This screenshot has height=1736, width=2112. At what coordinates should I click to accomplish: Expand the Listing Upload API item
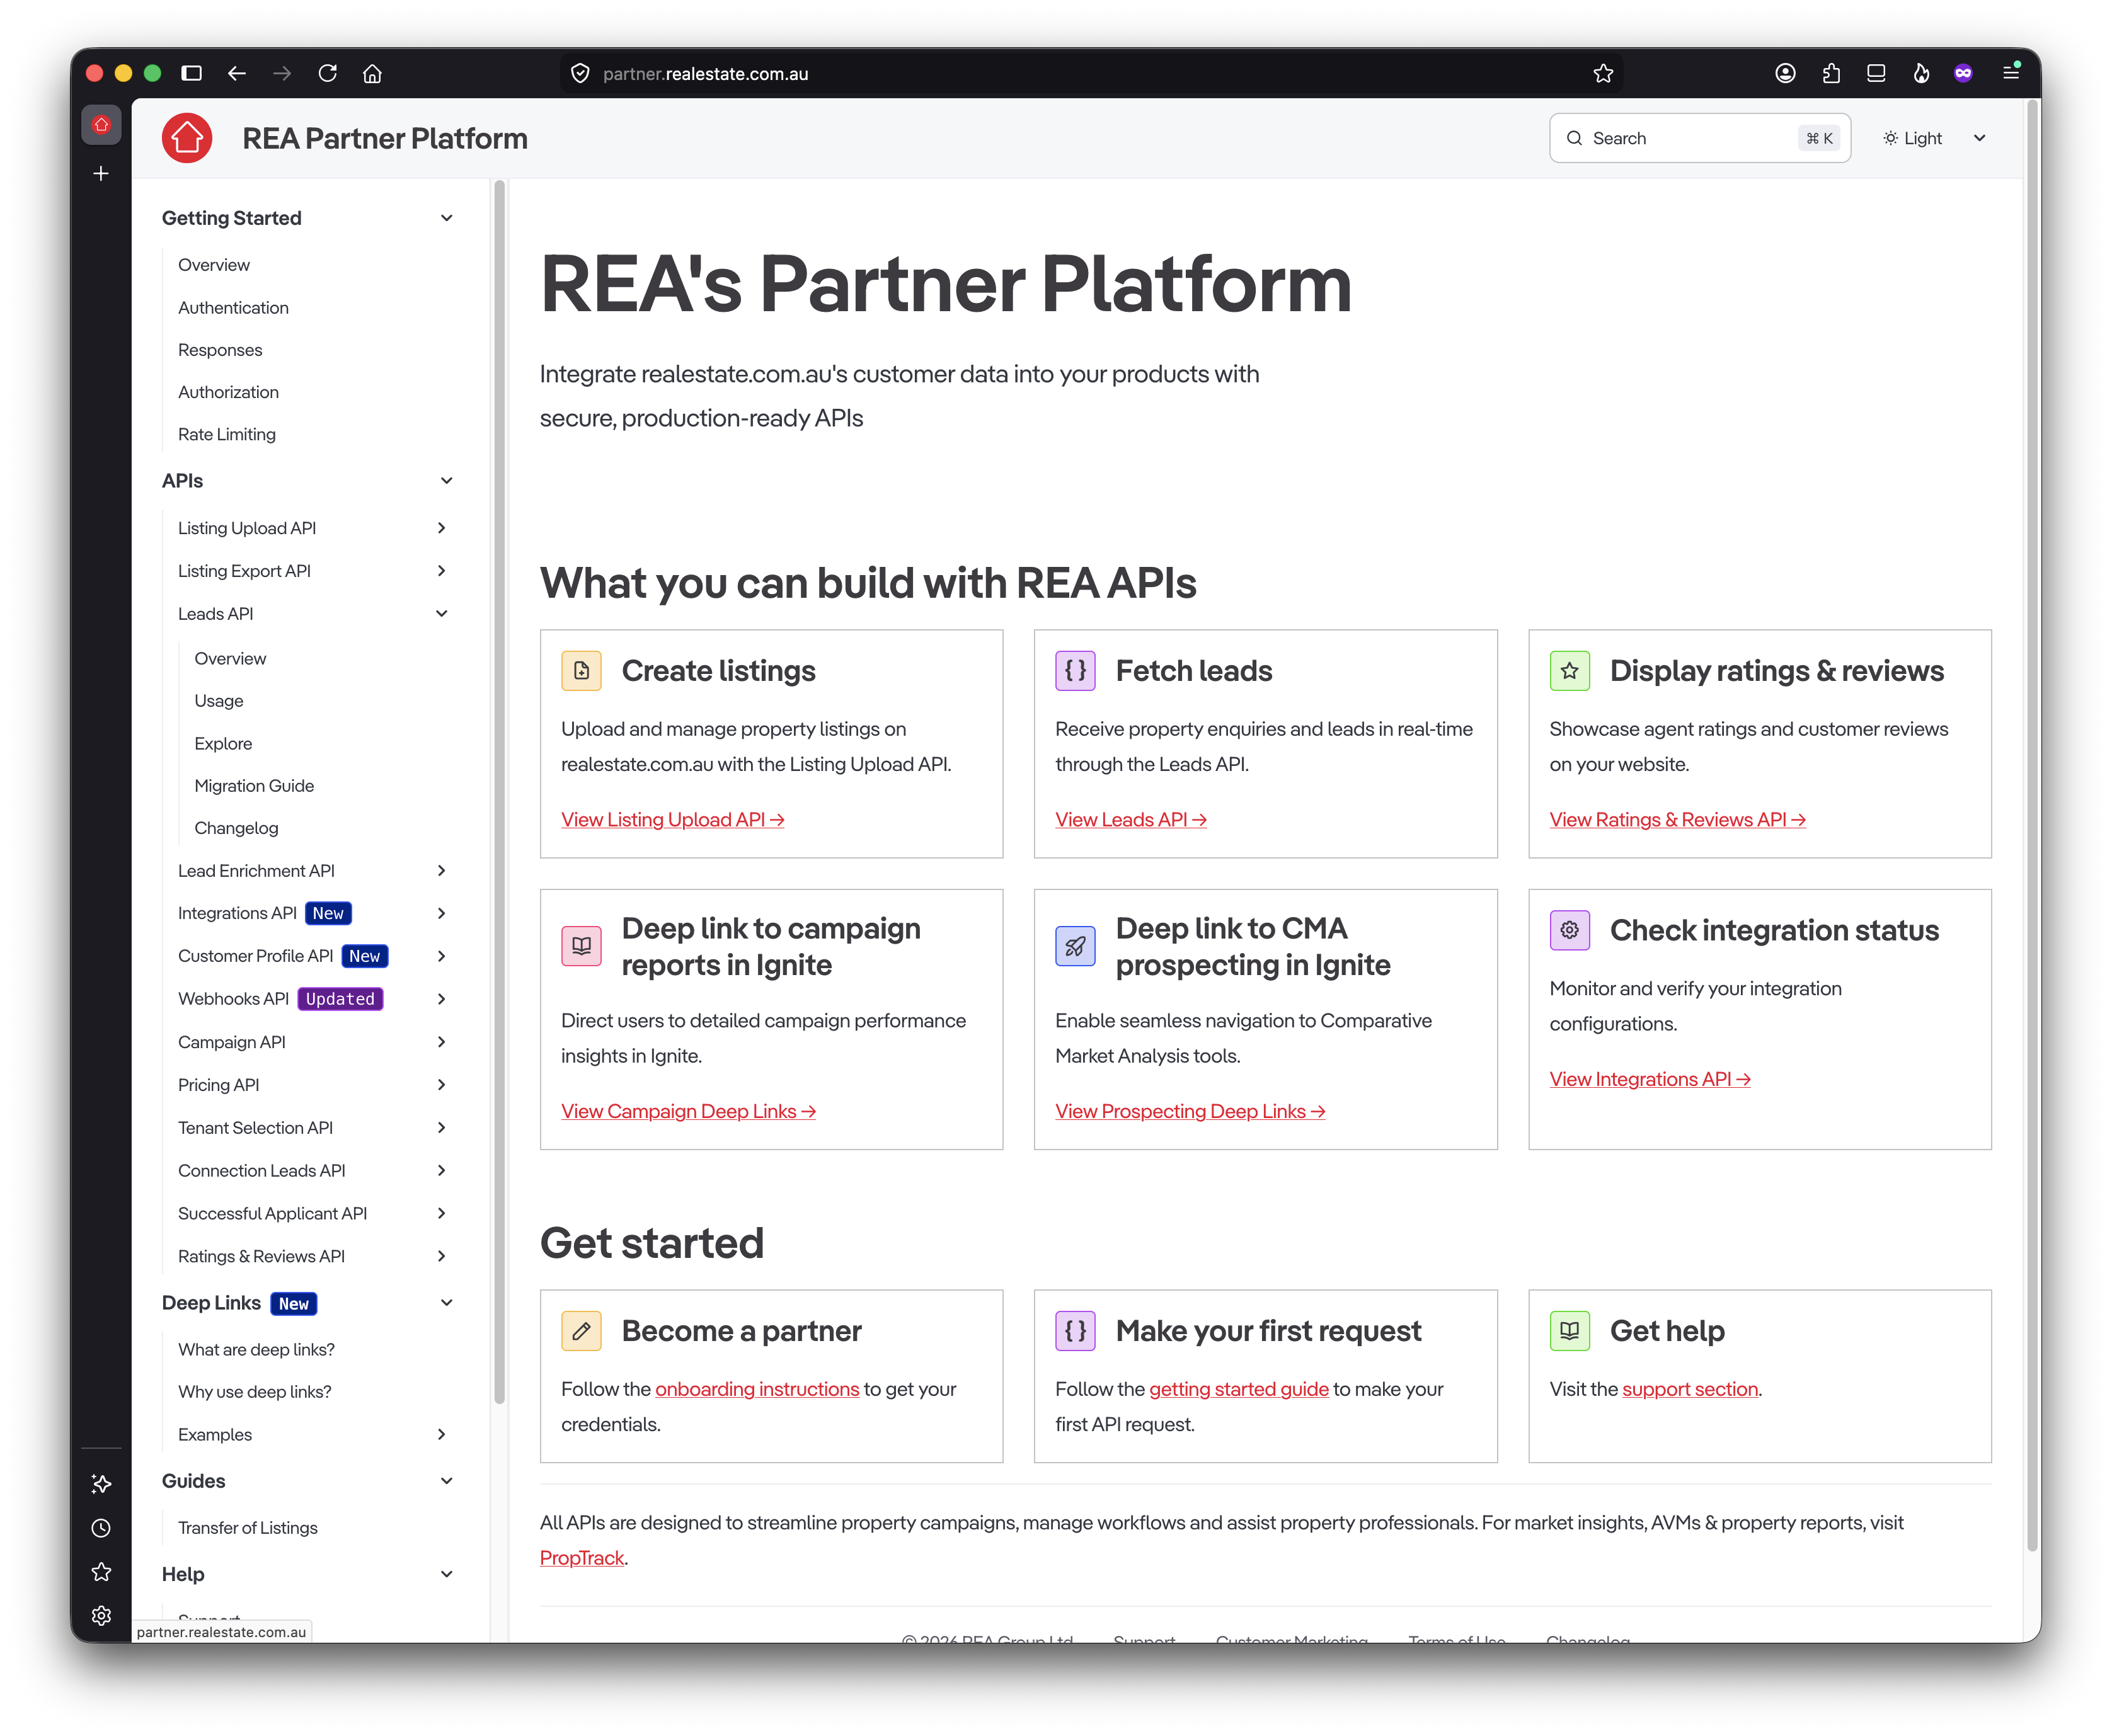click(442, 528)
